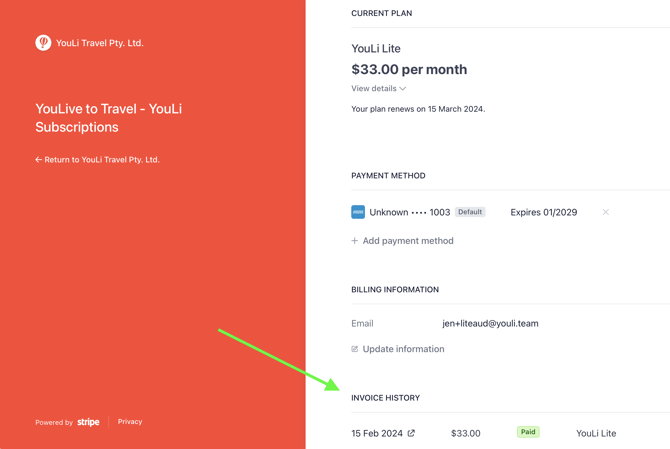Click the CURRENT PLAN section heading
Viewport: 670px width, 449px height.
point(382,13)
